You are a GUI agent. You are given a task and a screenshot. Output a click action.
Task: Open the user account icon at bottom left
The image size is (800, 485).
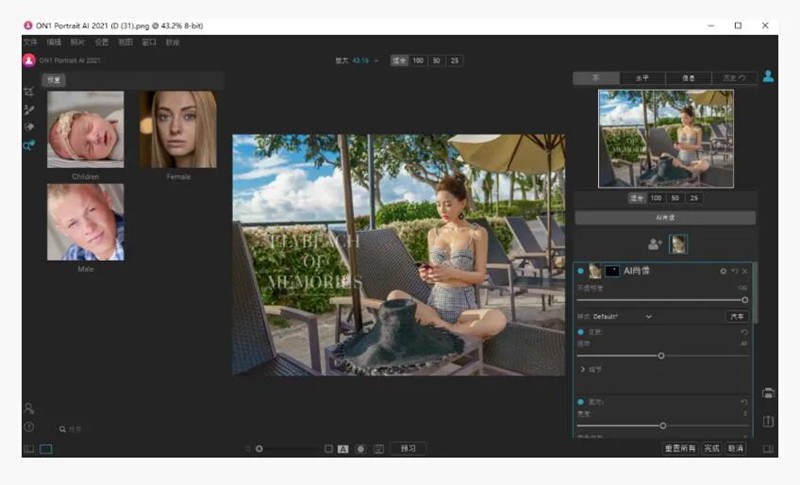[x=29, y=409]
